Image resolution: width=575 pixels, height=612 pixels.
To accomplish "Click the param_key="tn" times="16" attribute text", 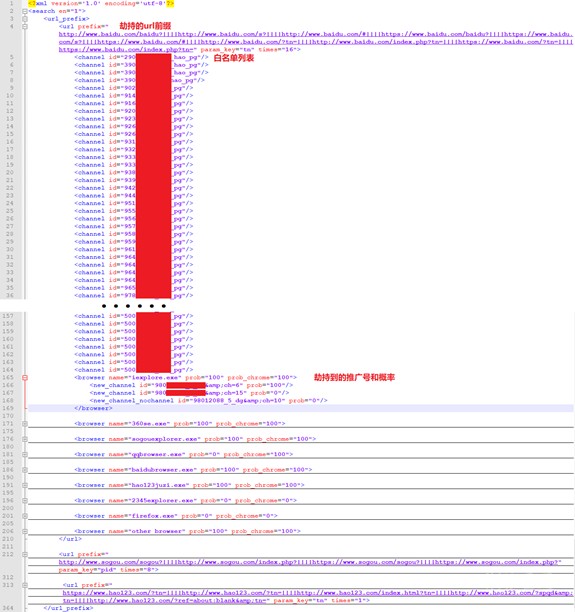I will (x=250, y=50).
